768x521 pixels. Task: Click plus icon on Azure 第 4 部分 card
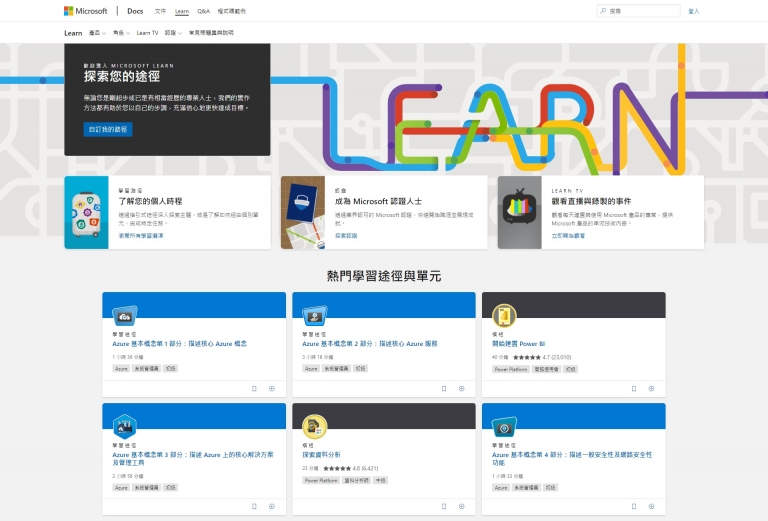(651, 506)
